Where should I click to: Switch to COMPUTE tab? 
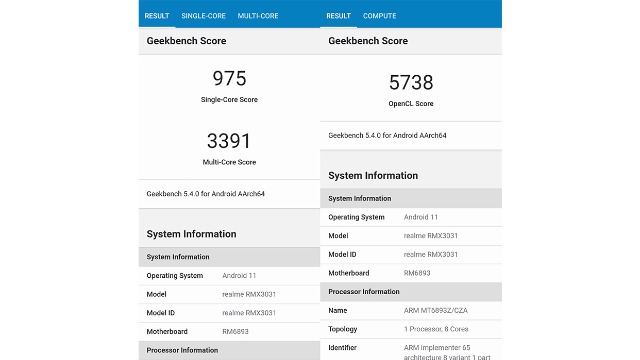[380, 16]
